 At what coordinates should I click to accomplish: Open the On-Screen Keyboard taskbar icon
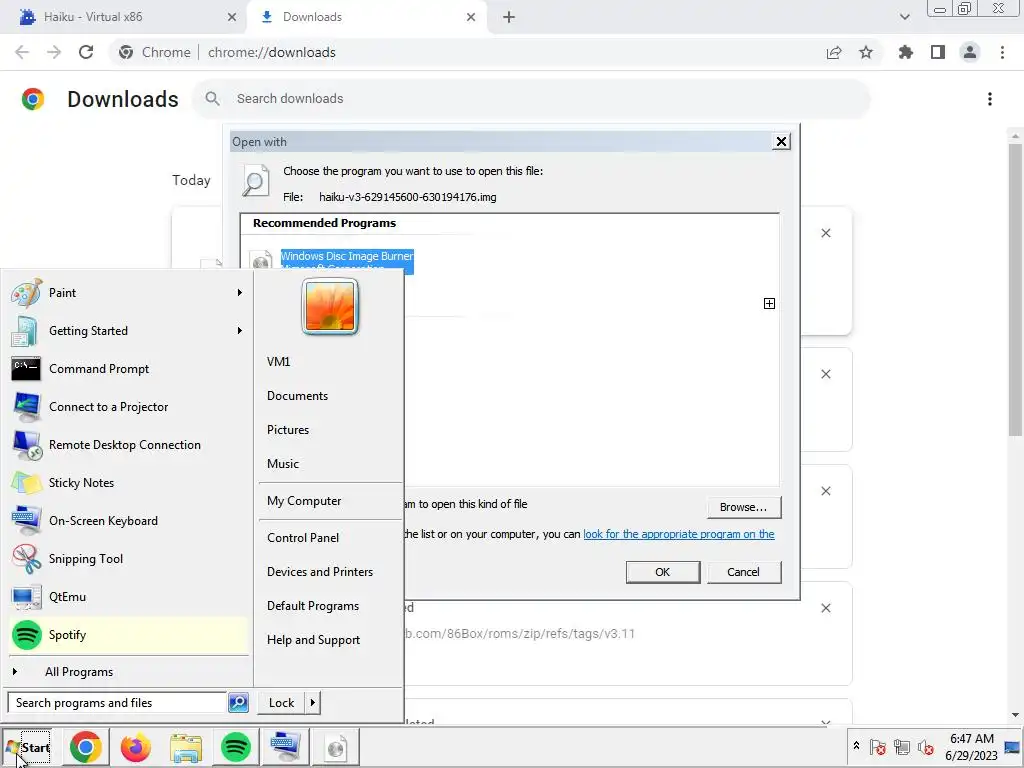[285, 747]
